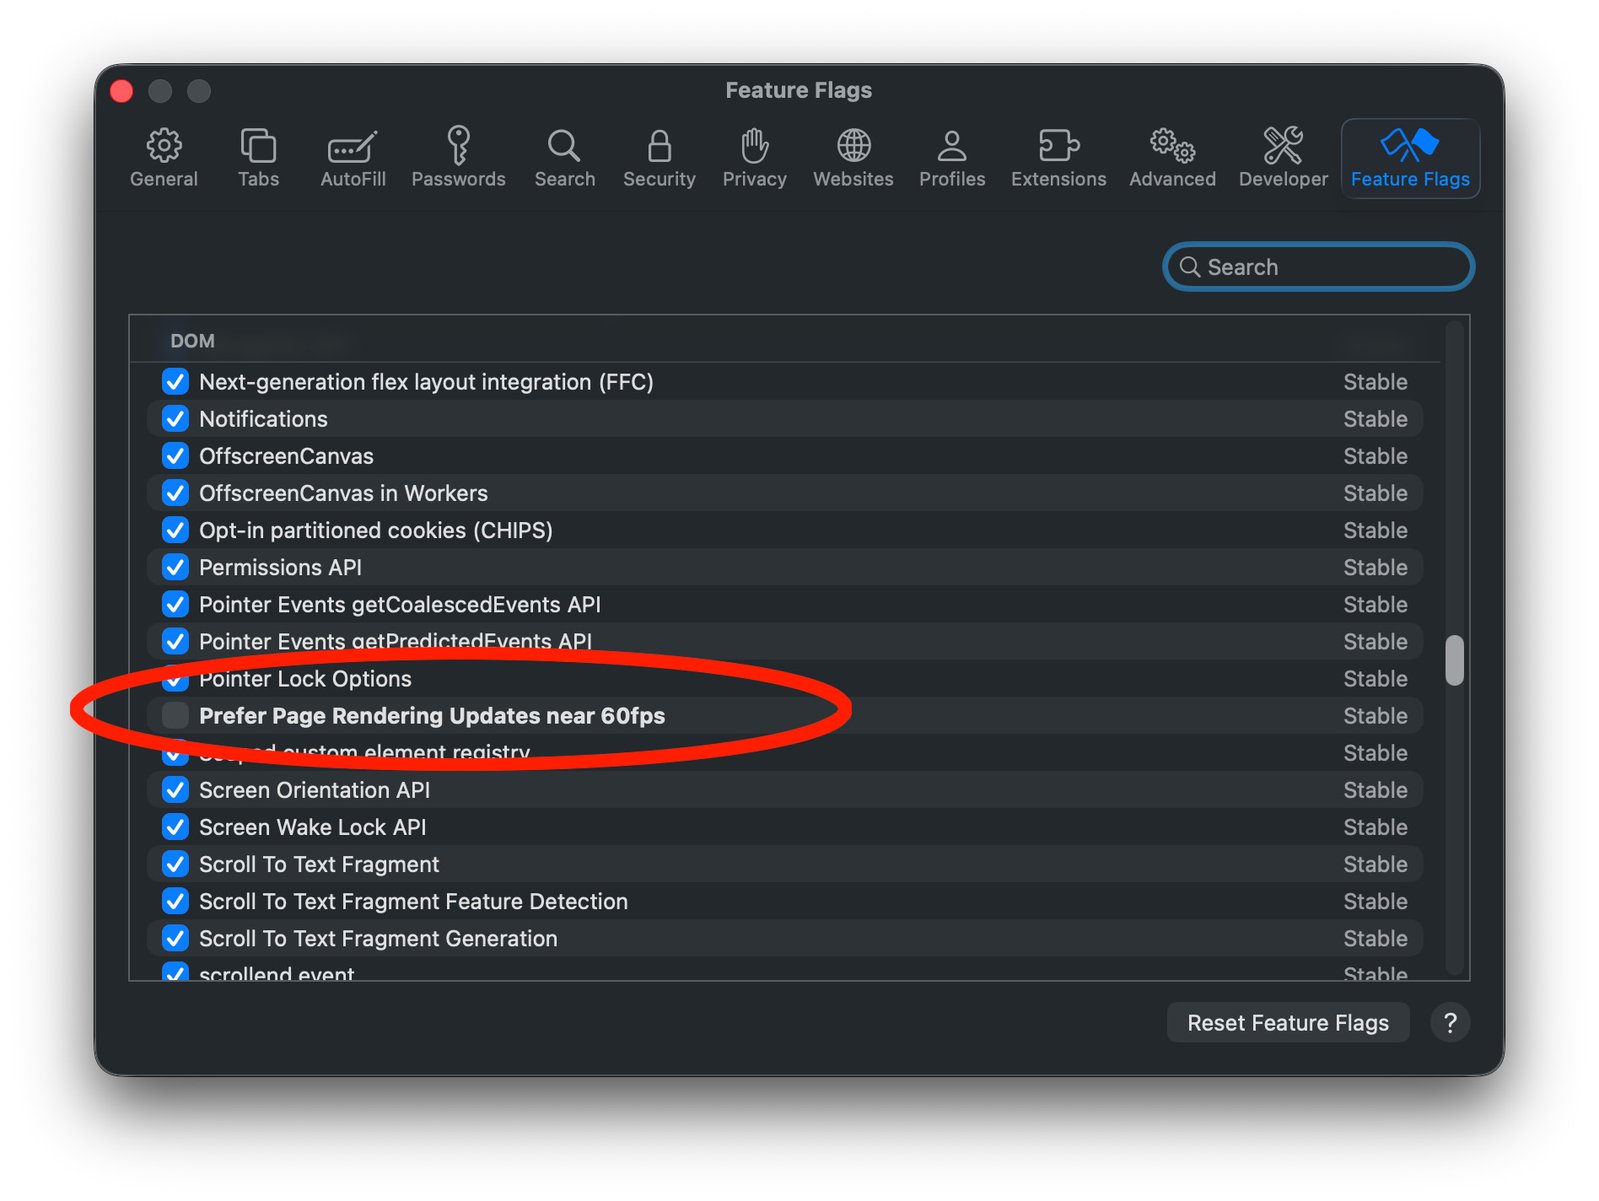Open the Passwords key icon
Viewport: 1599px width, 1201px height.
pos(458,146)
